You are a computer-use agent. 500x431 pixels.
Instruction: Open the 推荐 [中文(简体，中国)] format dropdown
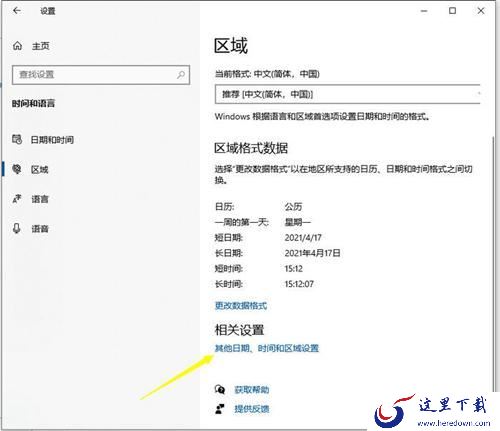348,94
